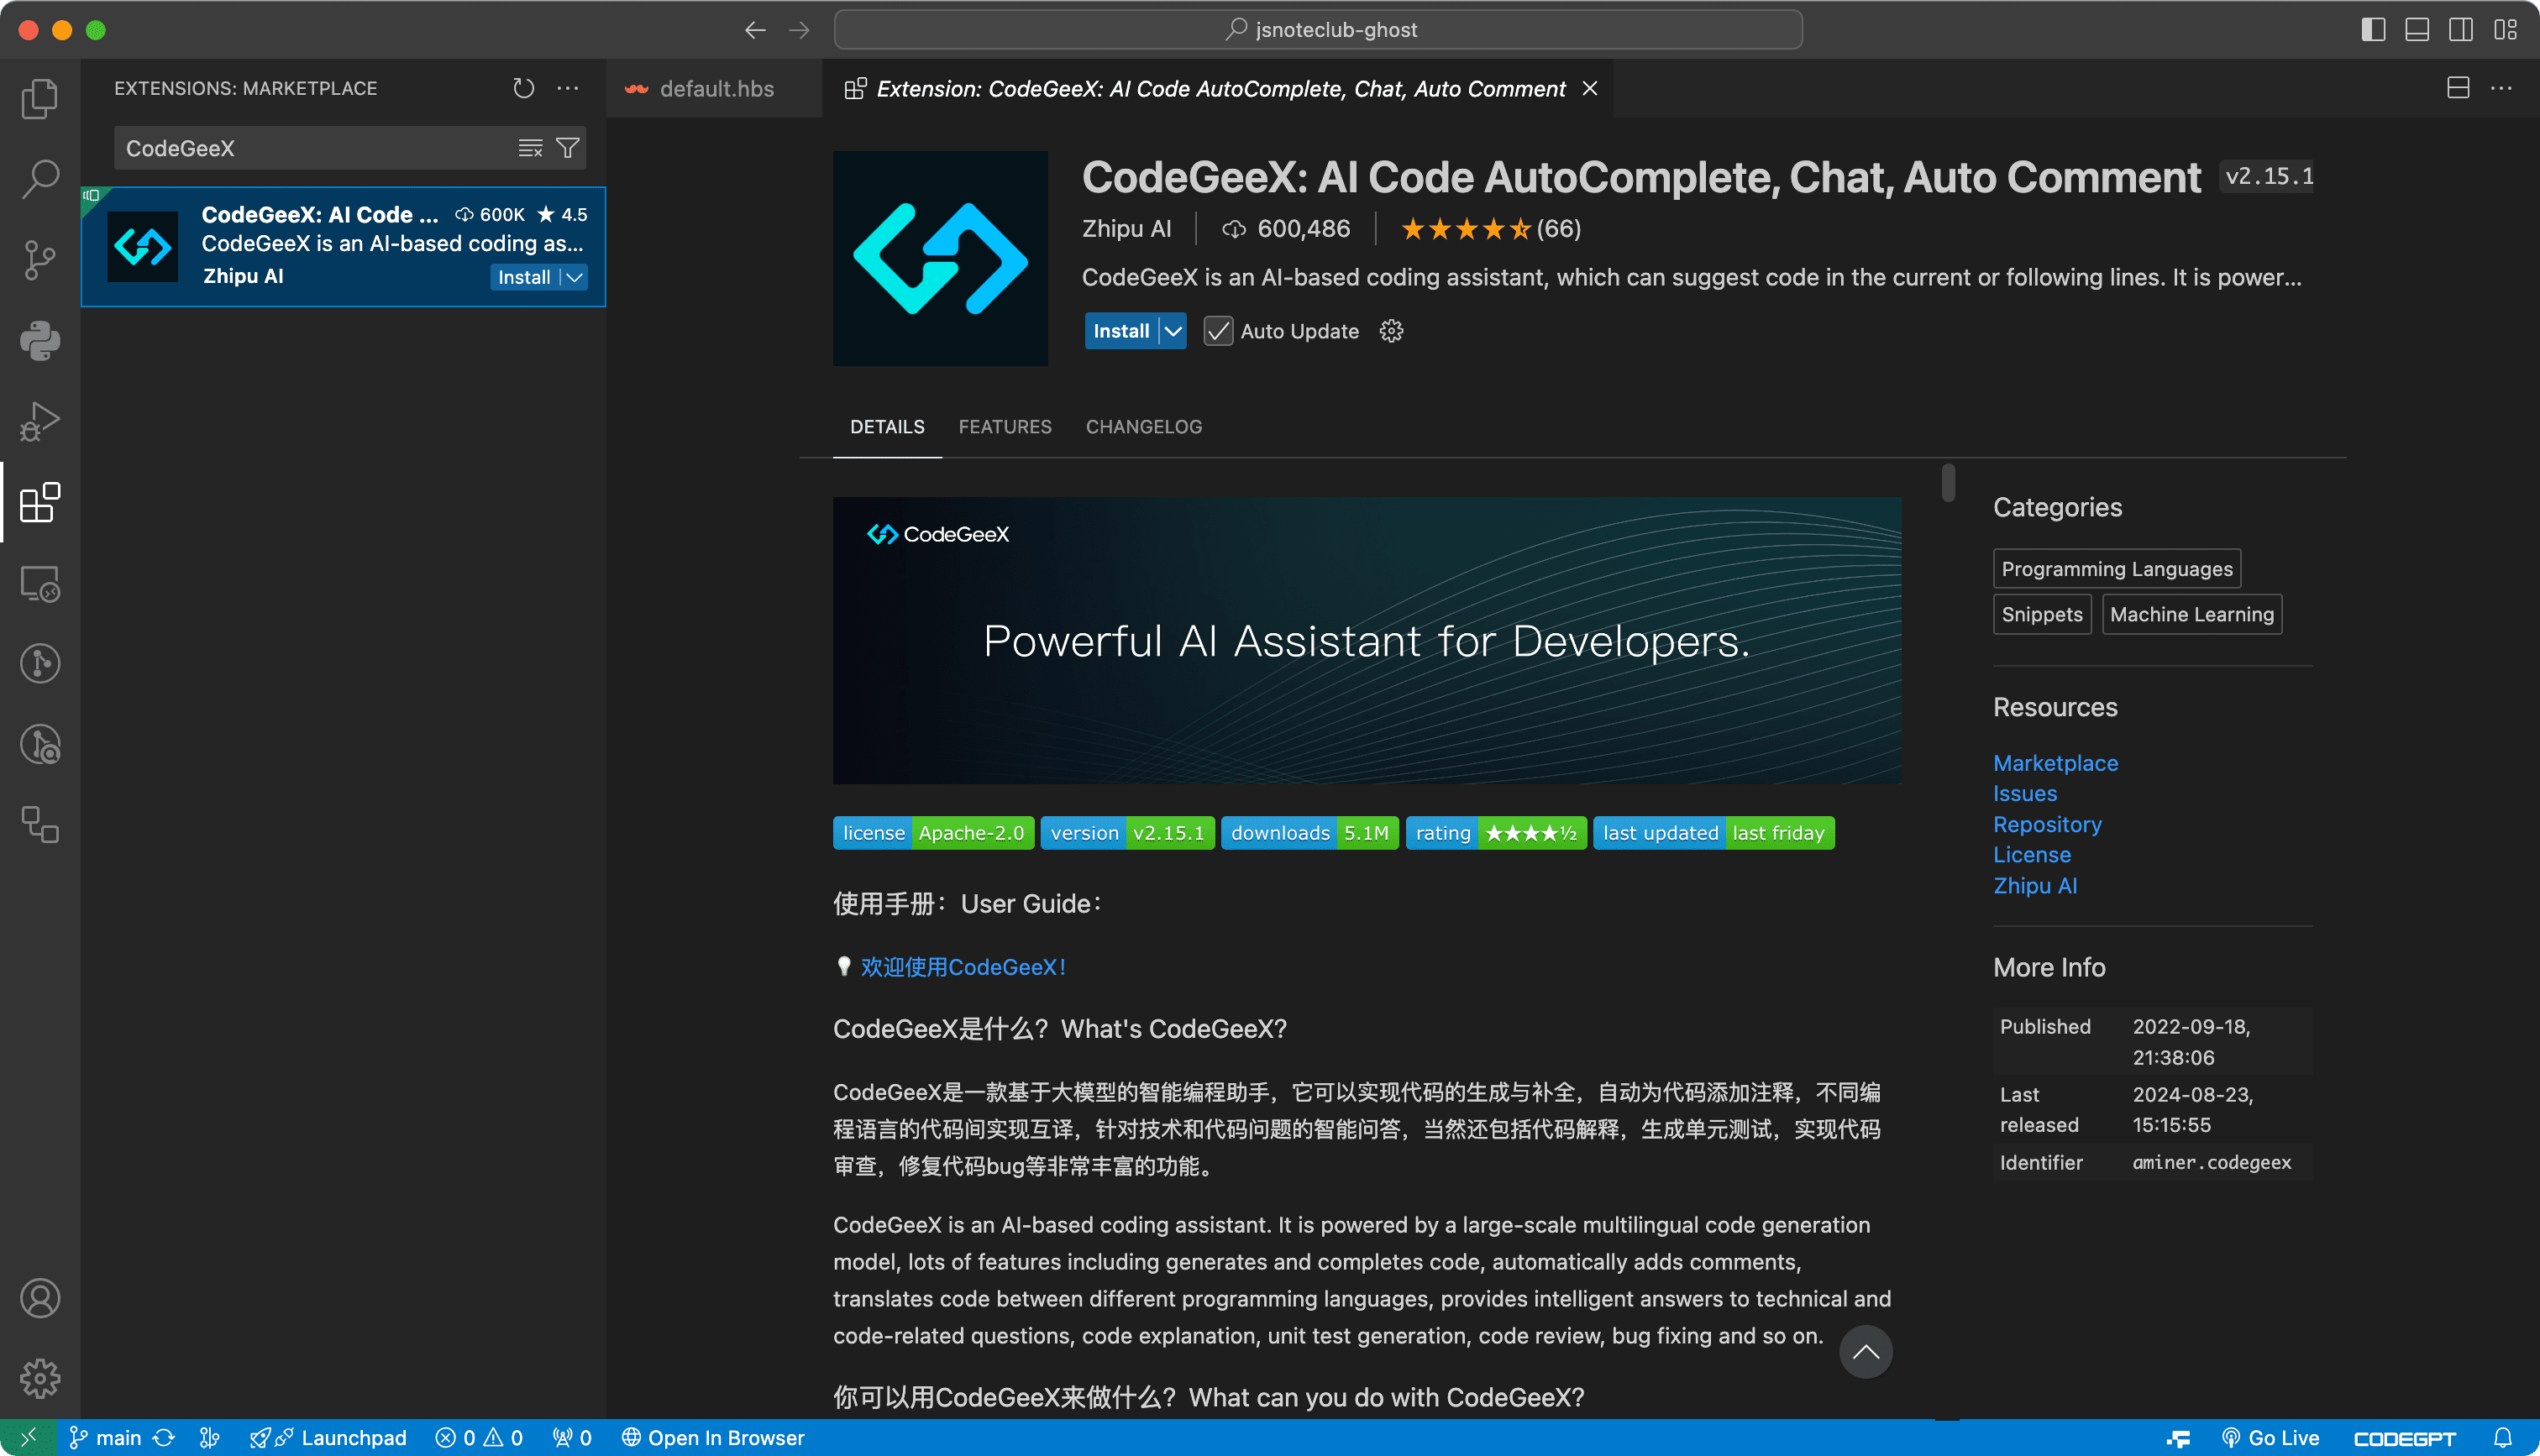Screen dimensions: 2540x1456
Task: Open Views and More Actions in Extensions sidebar
Action: [568, 88]
